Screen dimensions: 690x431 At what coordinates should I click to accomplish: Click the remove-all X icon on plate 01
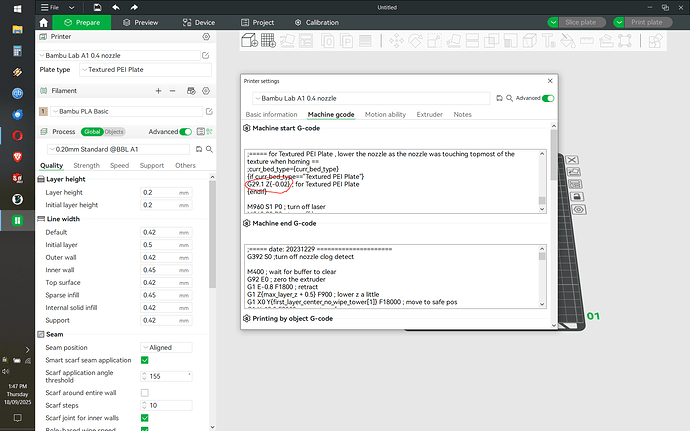[572, 160]
